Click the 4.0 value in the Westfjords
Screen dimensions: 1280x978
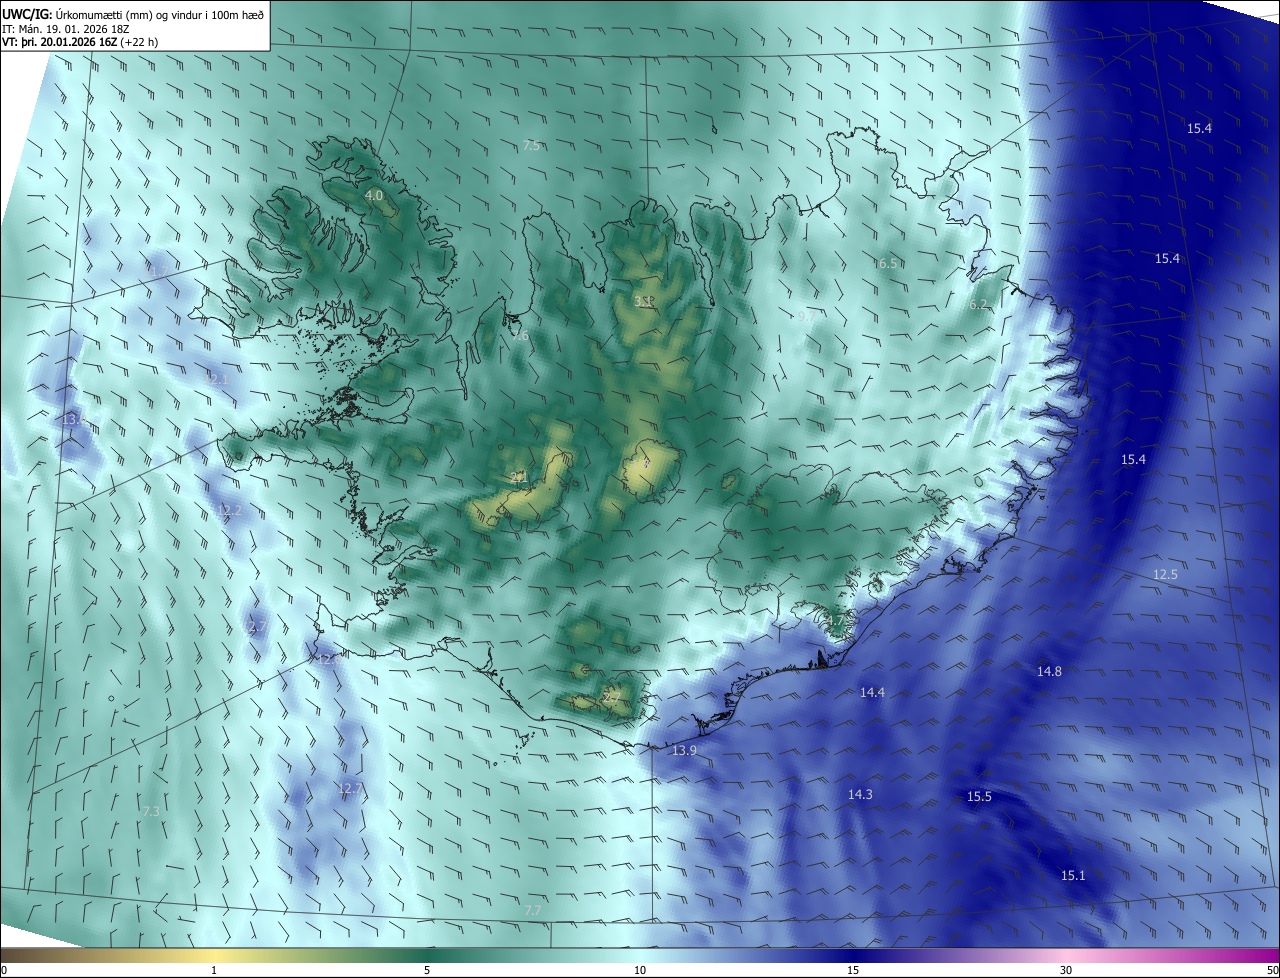[x=374, y=196]
